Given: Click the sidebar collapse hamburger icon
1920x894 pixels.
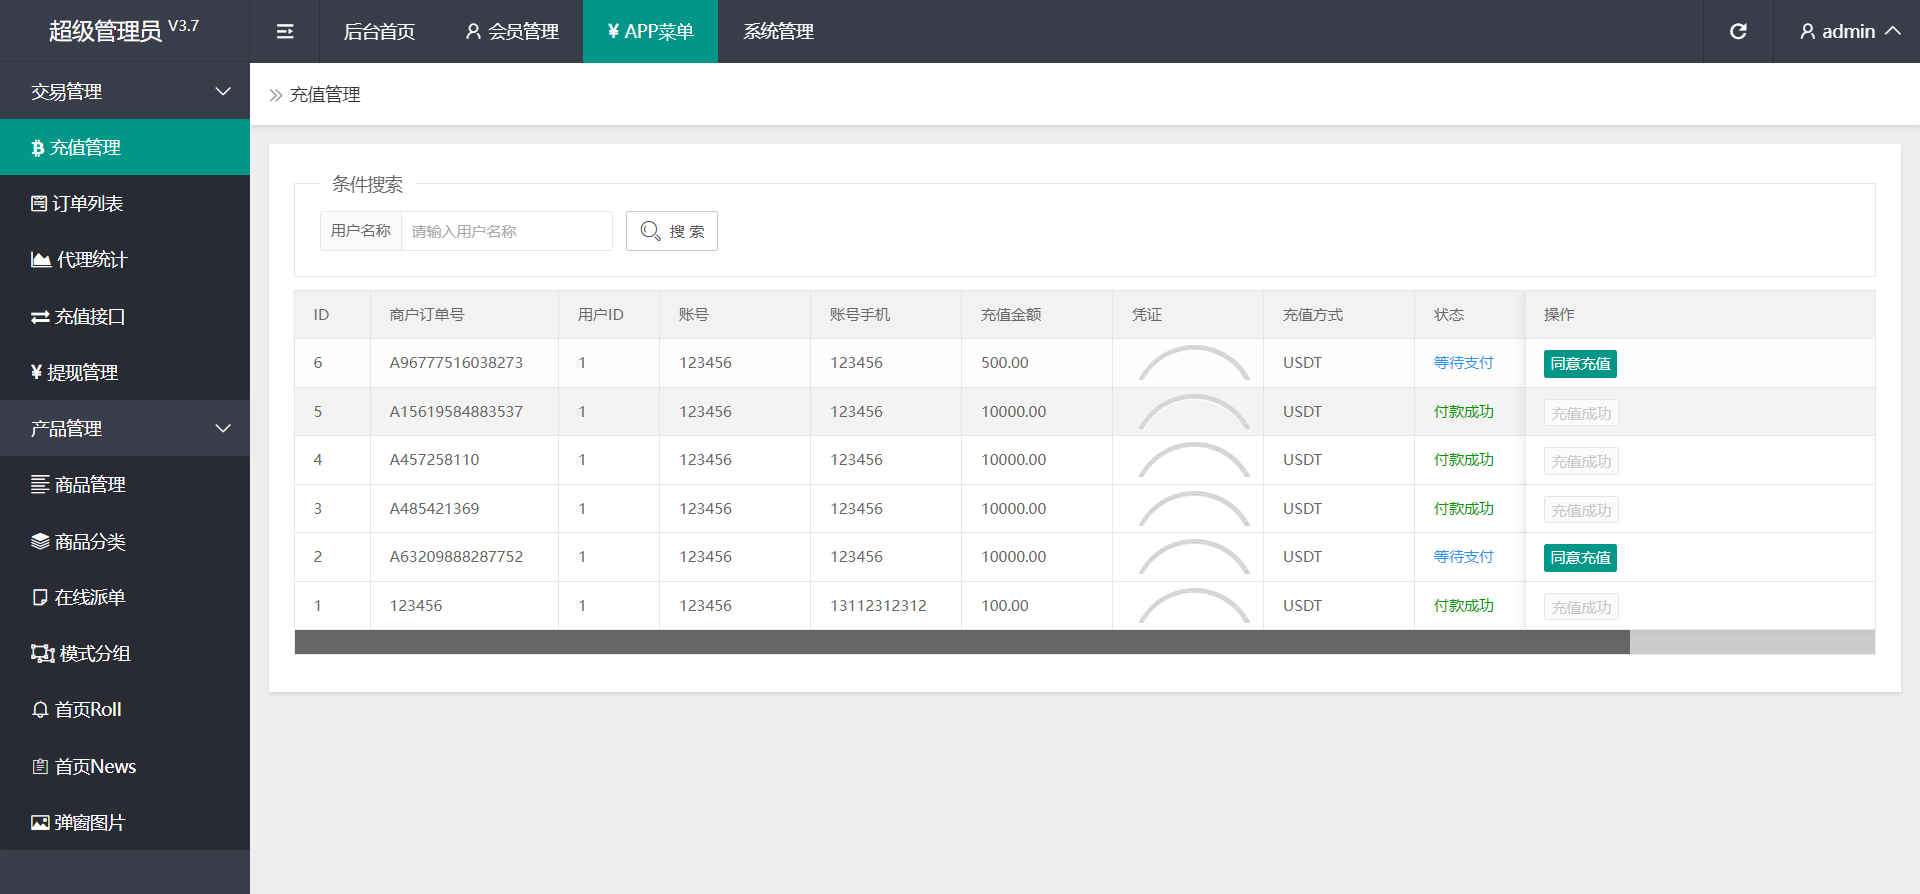Looking at the screenshot, I should coord(285,32).
